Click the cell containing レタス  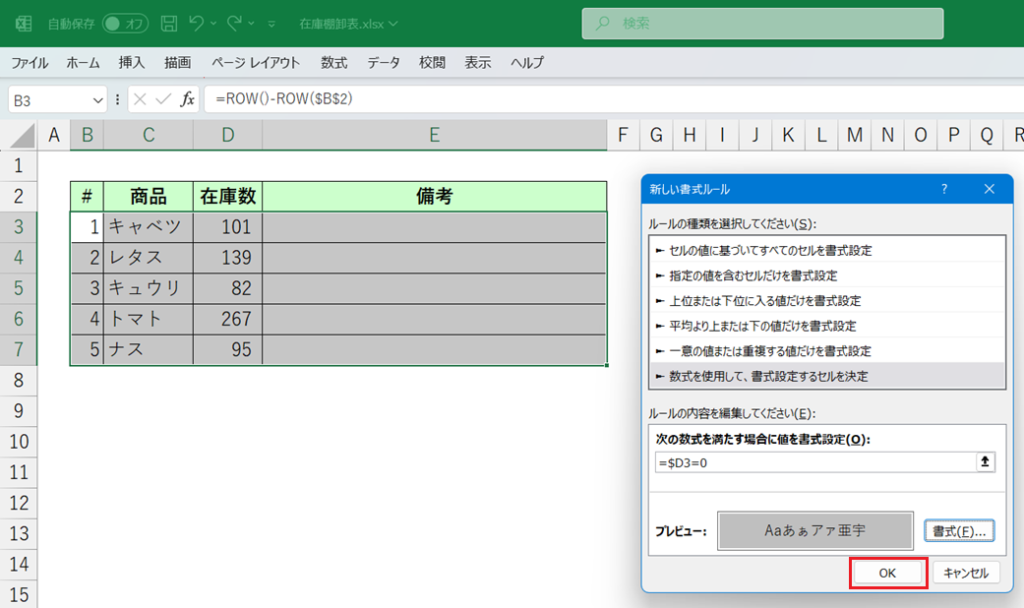coord(148,257)
